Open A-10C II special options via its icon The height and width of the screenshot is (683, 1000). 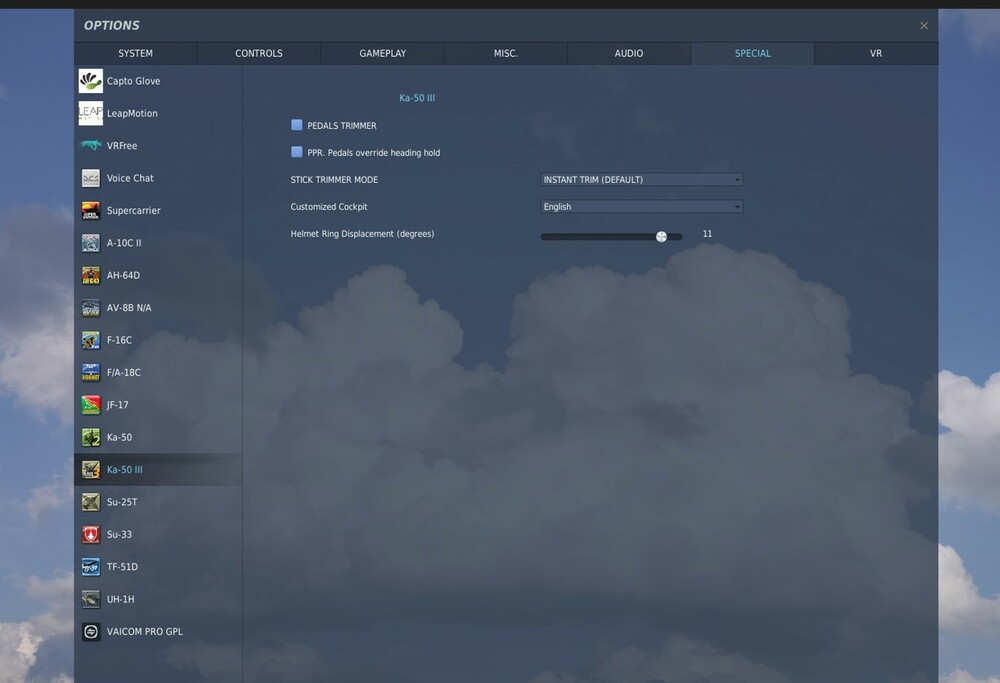(x=90, y=242)
